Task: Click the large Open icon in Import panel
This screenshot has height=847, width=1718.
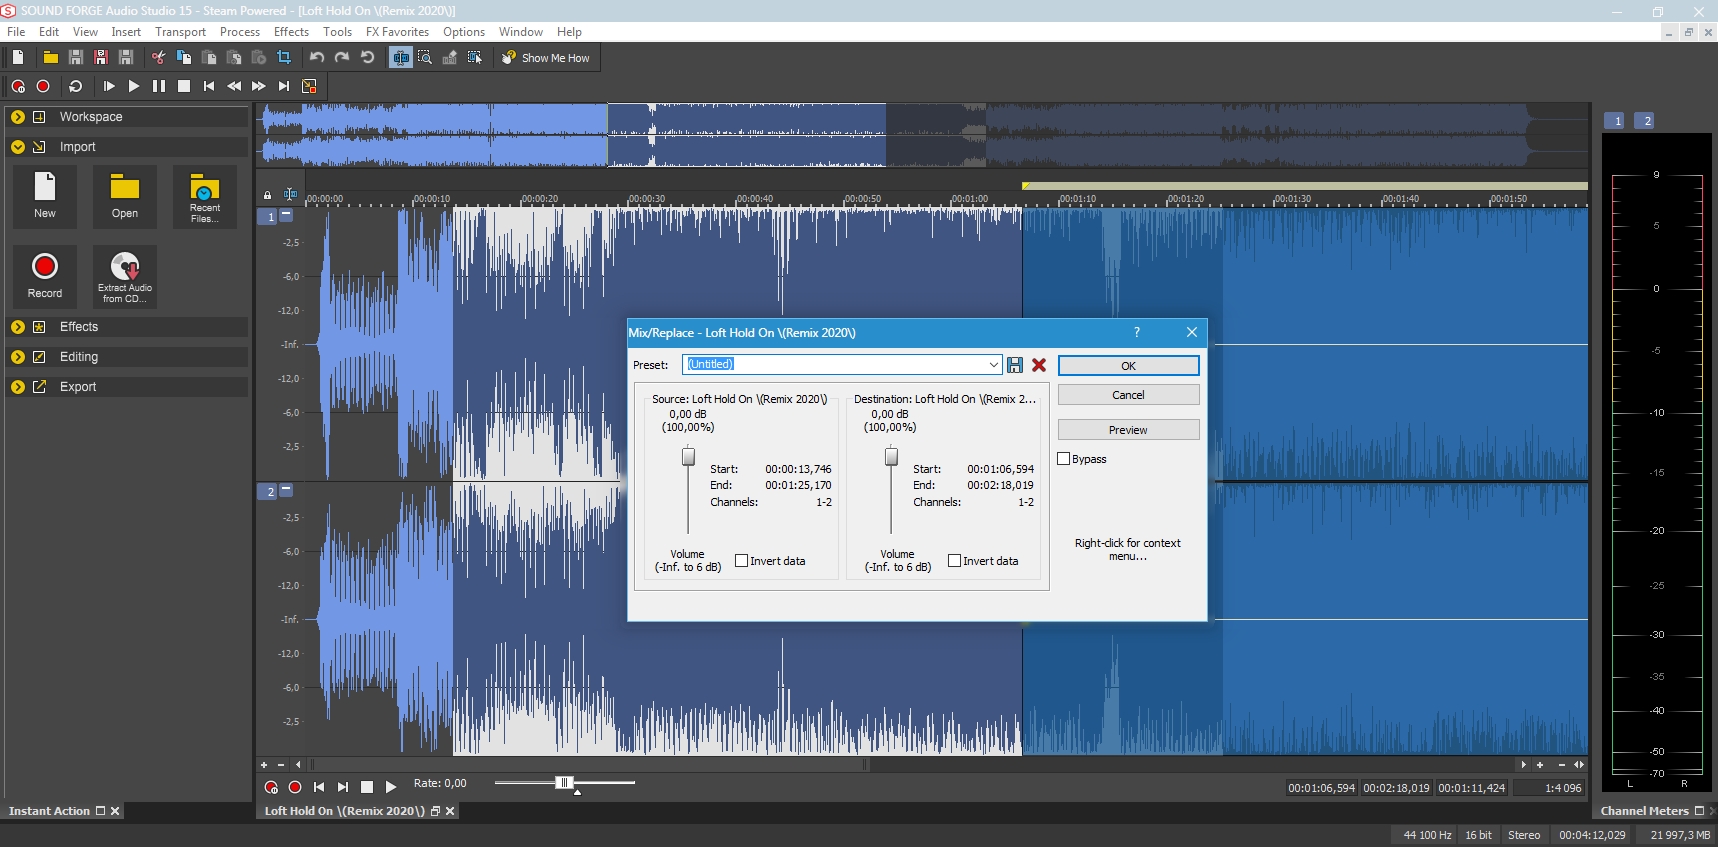Action: [125, 196]
